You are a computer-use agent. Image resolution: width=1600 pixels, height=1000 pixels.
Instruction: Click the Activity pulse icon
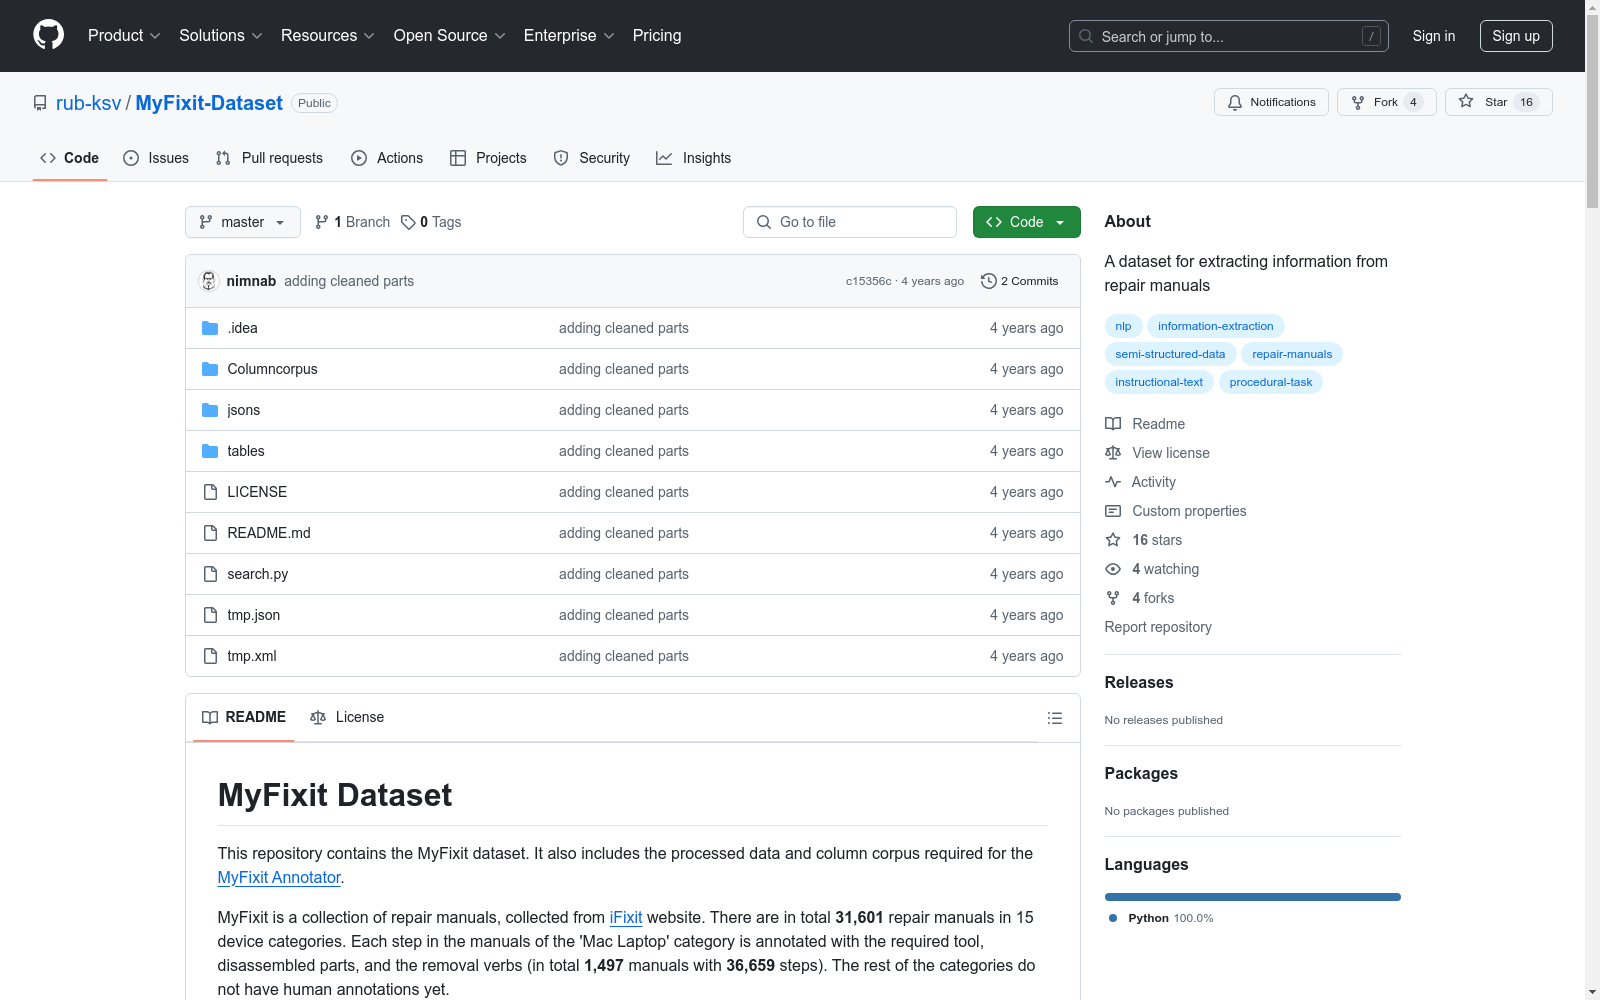coord(1113,482)
